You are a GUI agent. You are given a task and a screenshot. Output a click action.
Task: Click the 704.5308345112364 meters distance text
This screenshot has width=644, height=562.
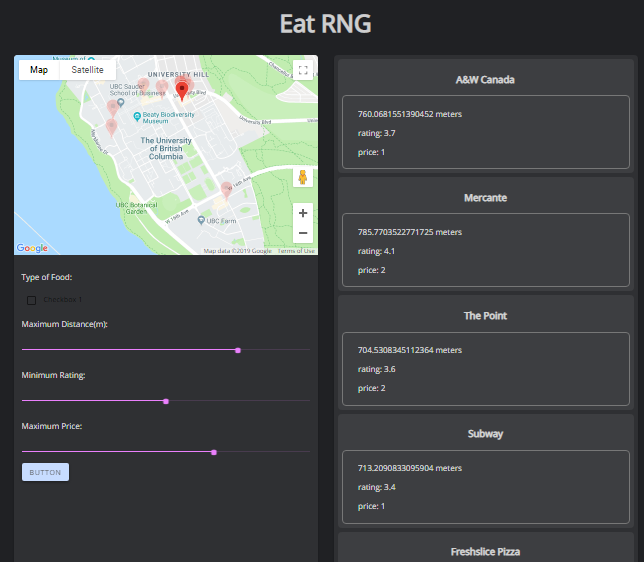(x=409, y=350)
